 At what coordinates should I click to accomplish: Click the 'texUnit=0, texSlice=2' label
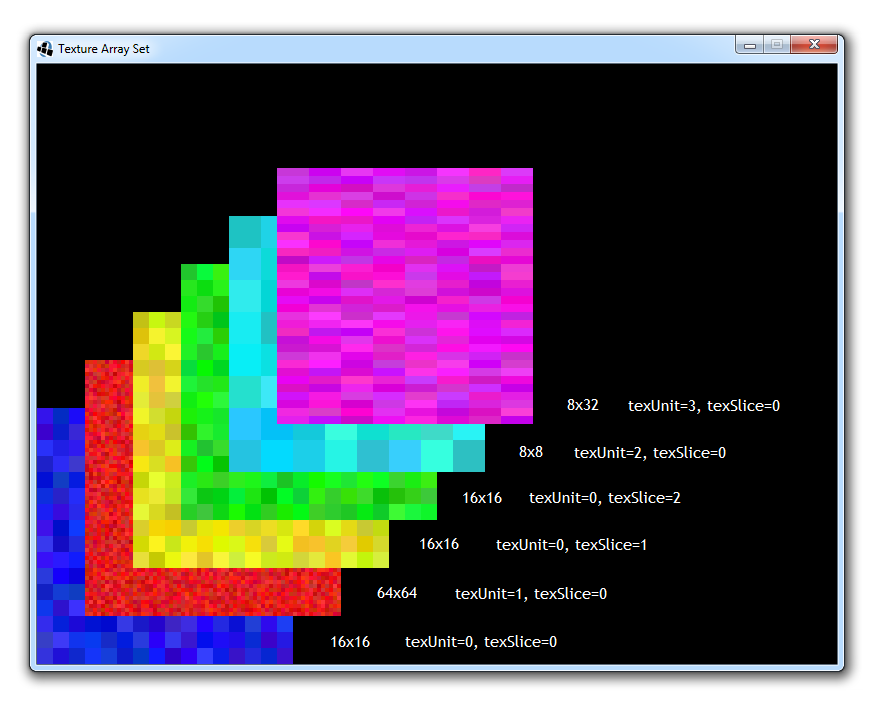[x=605, y=498]
